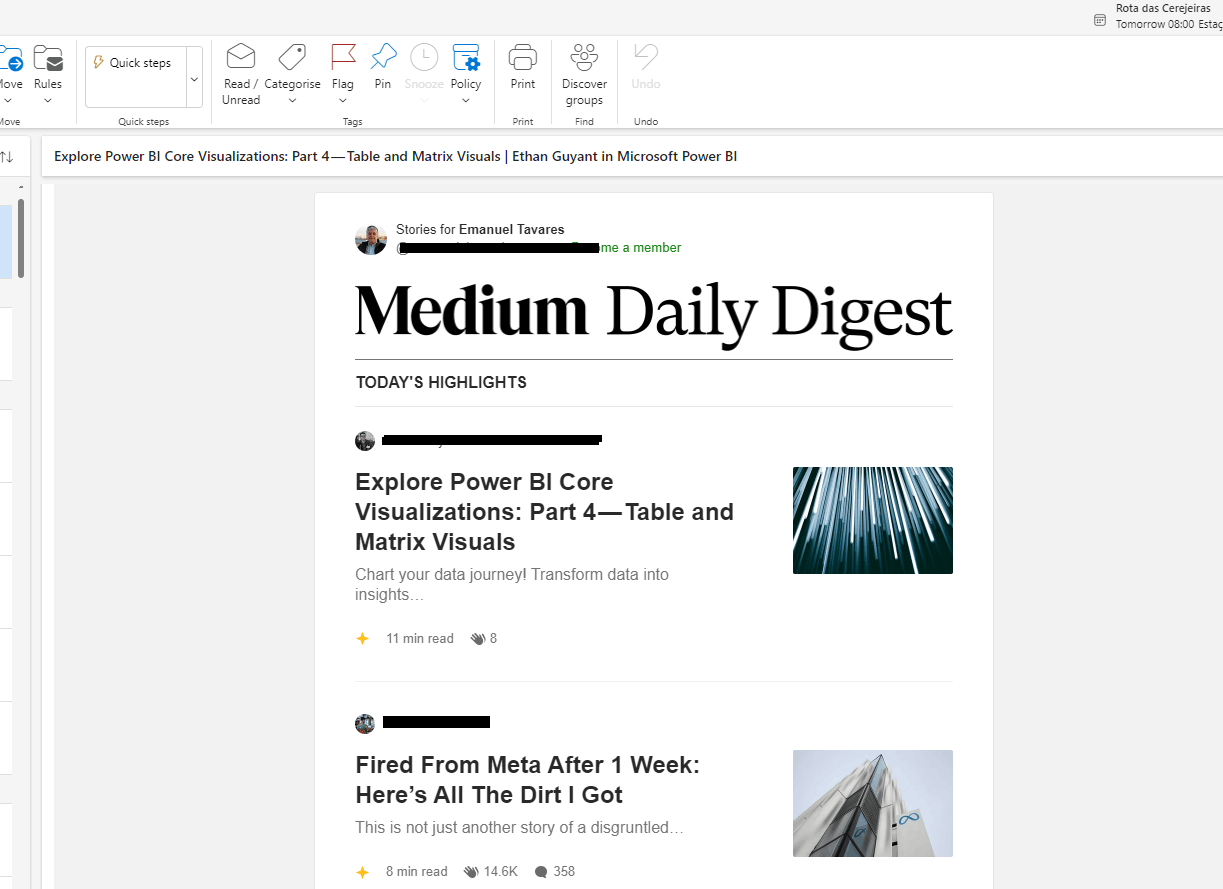Image resolution: width=1223 pixels, height=889 pixels.
Task: Expand the Quick steps gallery dropdown arrow
Action: click(x=194, y=77)
